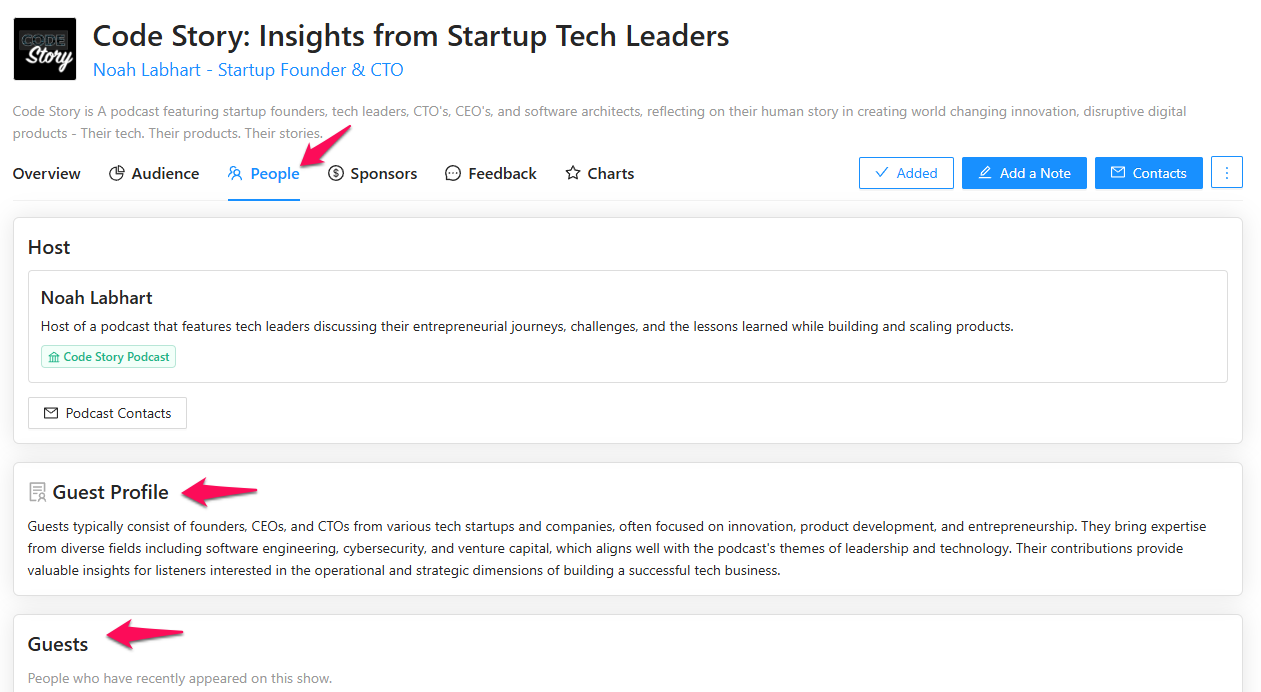The height and width of the screenshot is (692, 1261).
Task: Click the Code Story Podcast green tag
Action: coord(108,357)
